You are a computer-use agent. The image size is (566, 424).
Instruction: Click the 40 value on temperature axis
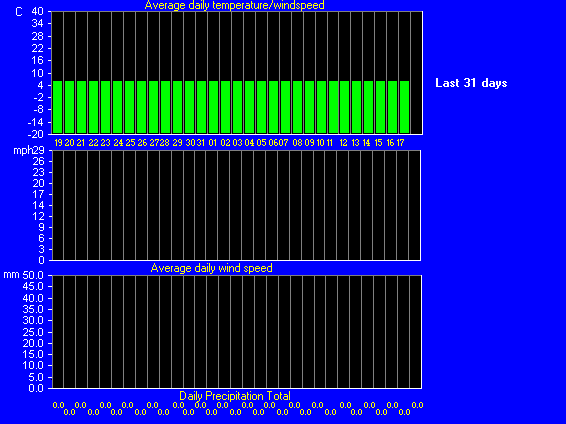pyautogui.click(x=37, y=12)
